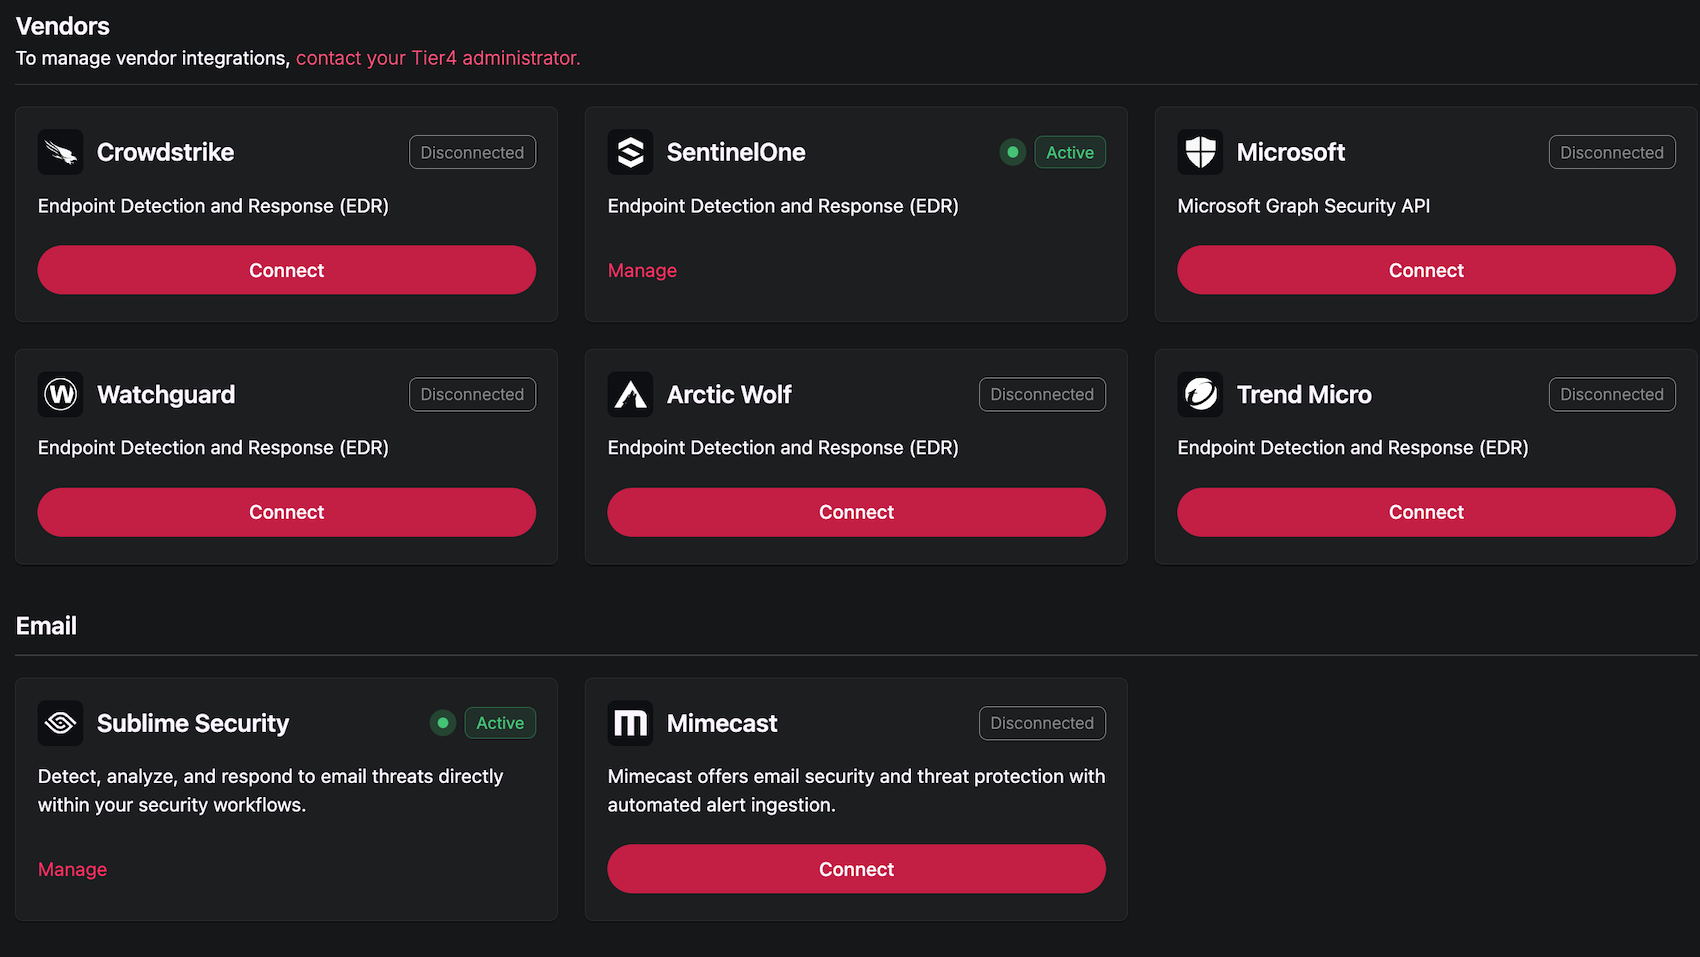This screenshot has height=957, width=1700.
Task: Click Sublime Security description about email threats
Action: pos(270,790)
